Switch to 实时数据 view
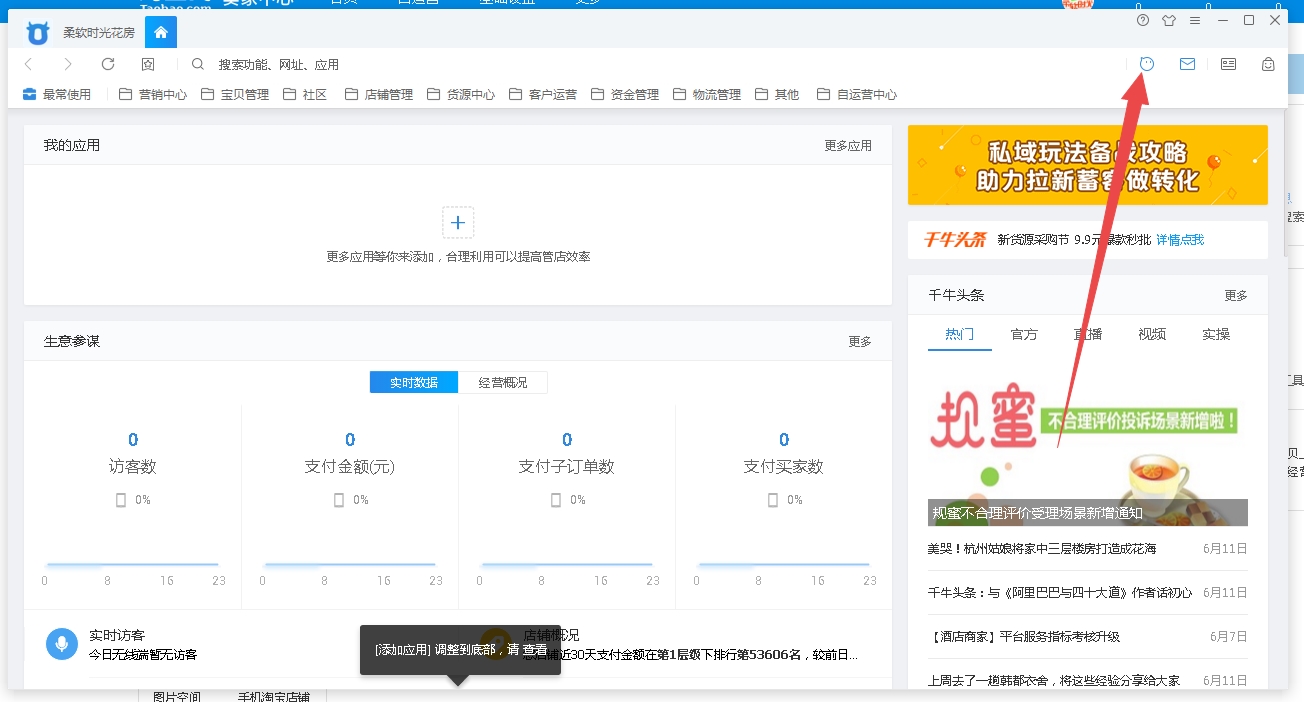This screenshot has width=1304, height=702. click(x=414, y=382)
